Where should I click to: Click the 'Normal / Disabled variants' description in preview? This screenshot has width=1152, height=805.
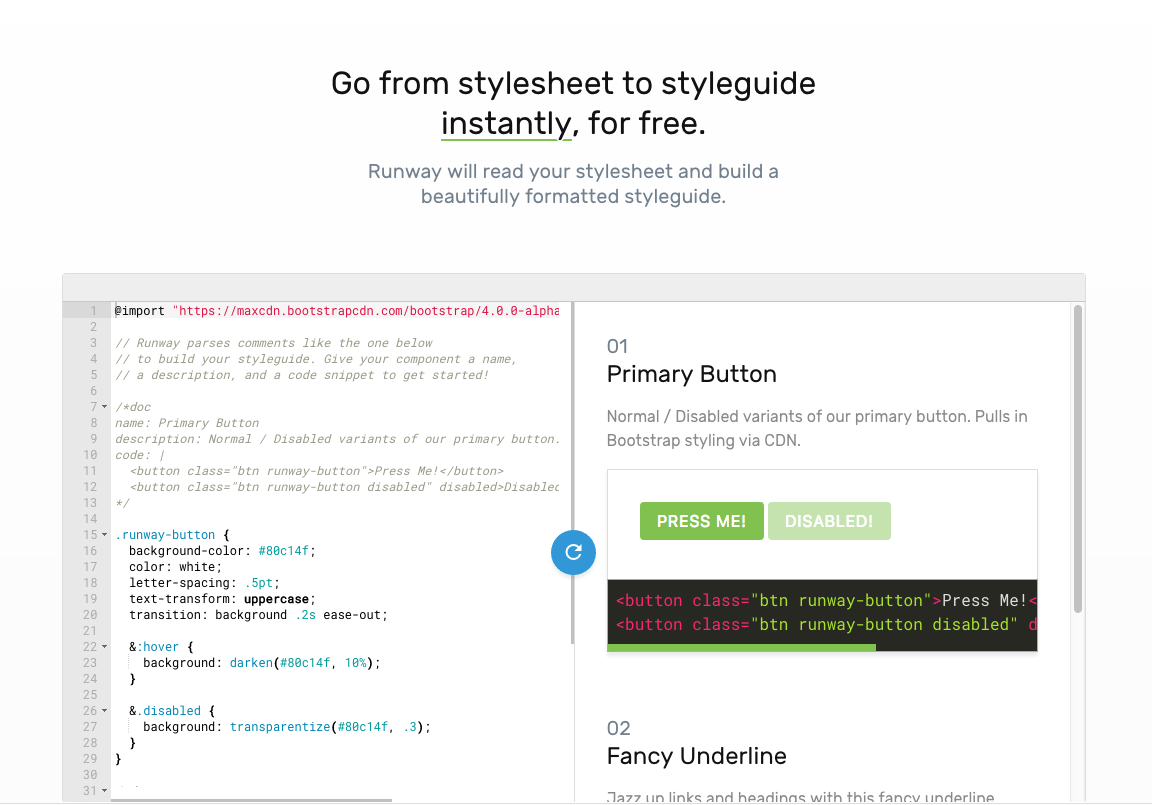tap(817, 429)
